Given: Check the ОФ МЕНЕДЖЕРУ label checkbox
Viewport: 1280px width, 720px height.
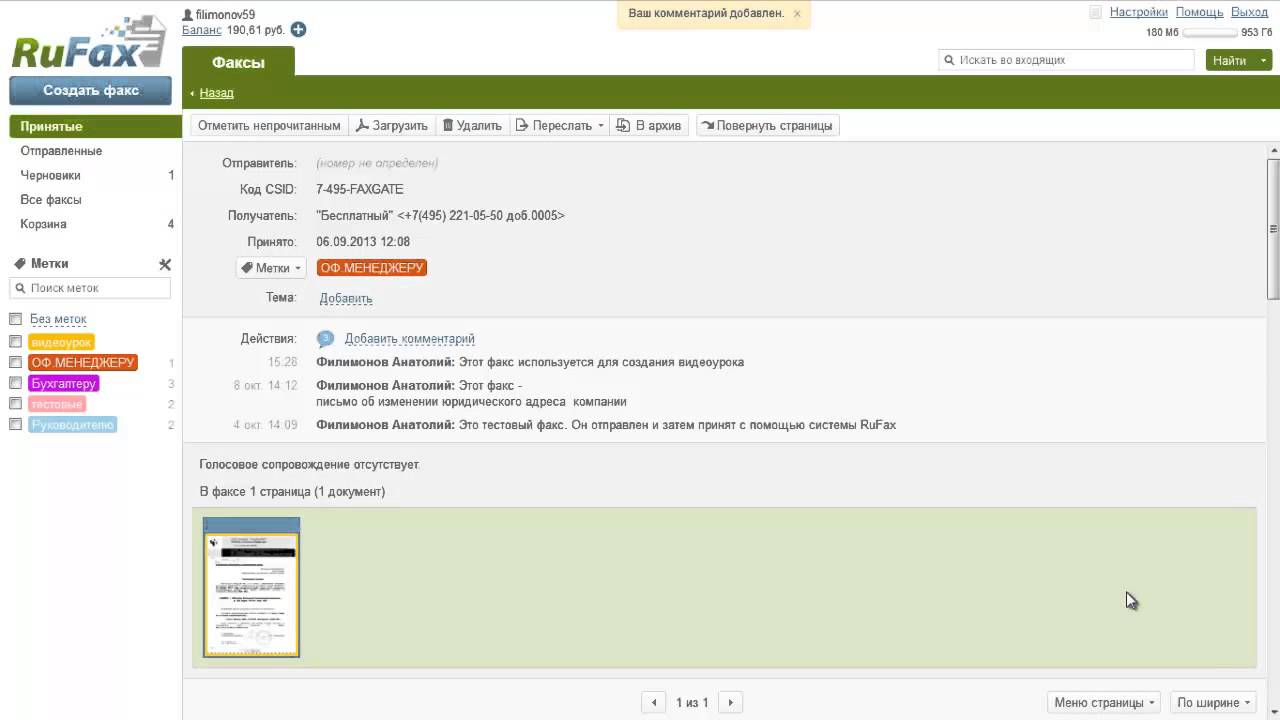Looking at the screenshot, I should click(15, 362).
